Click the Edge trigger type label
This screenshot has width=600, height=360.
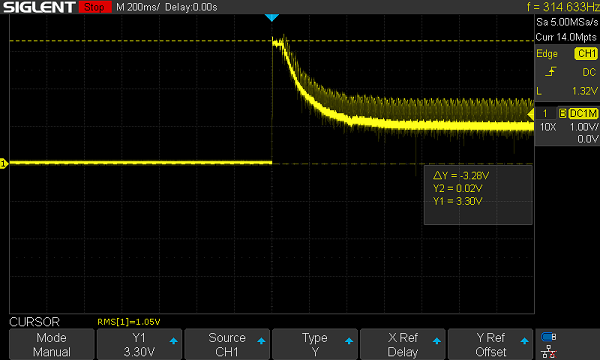547,54
